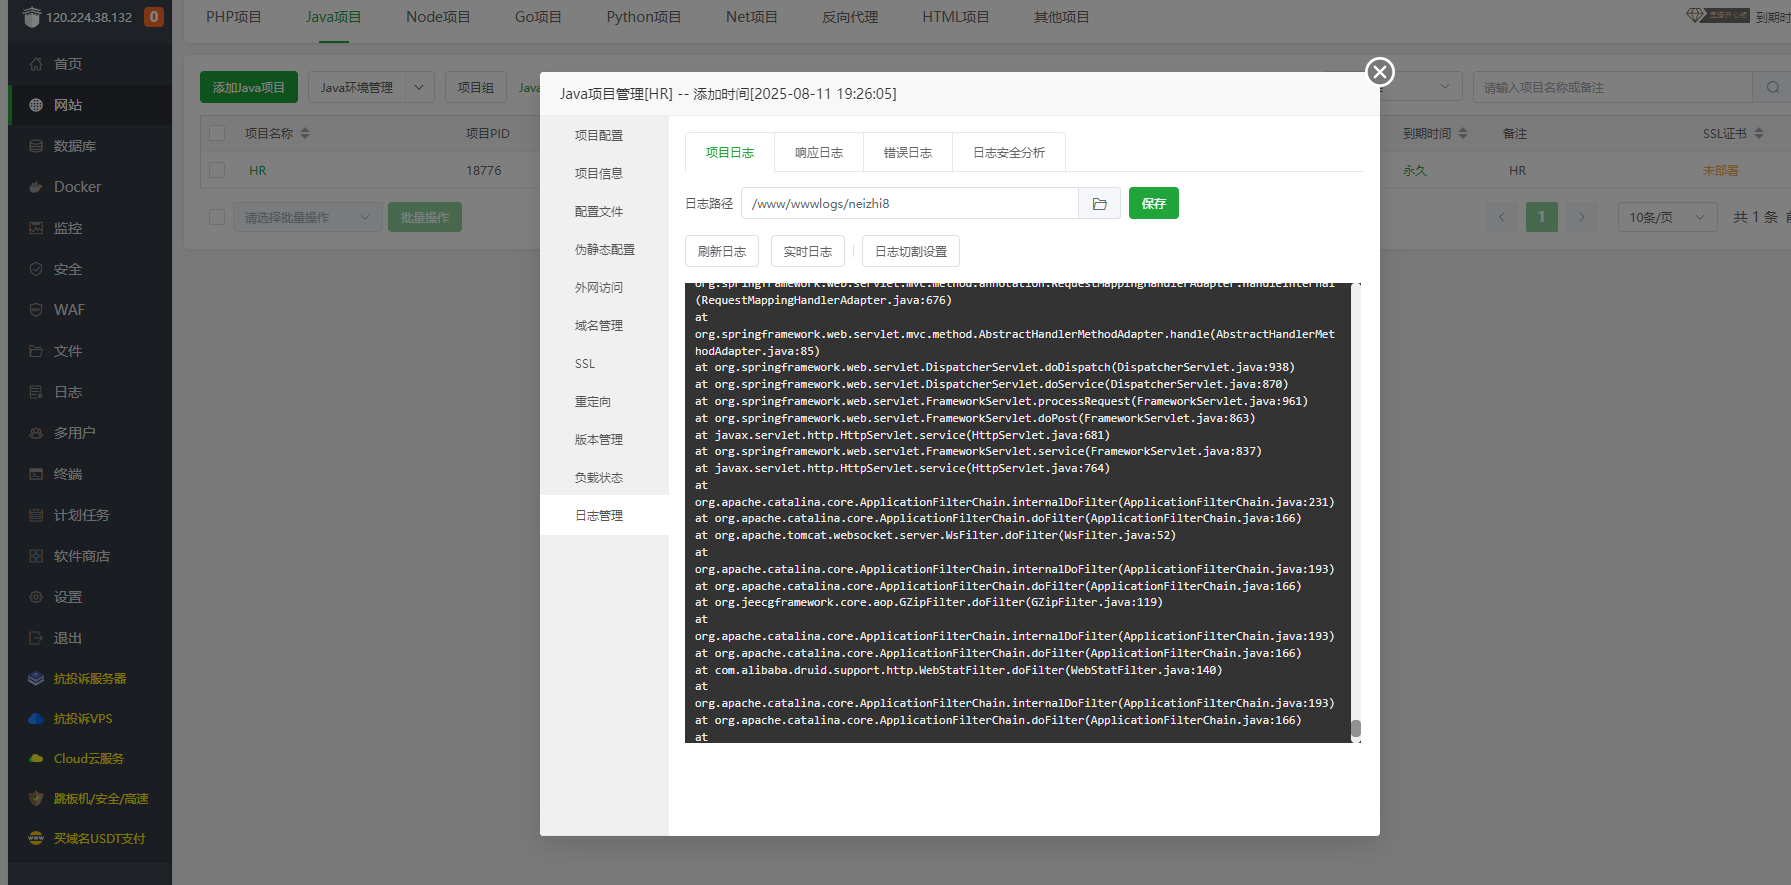Image resolution: width=1791 pixels, height=885 pixels.
Task: Click the database icon in sidebar
Action: (36, 146)
